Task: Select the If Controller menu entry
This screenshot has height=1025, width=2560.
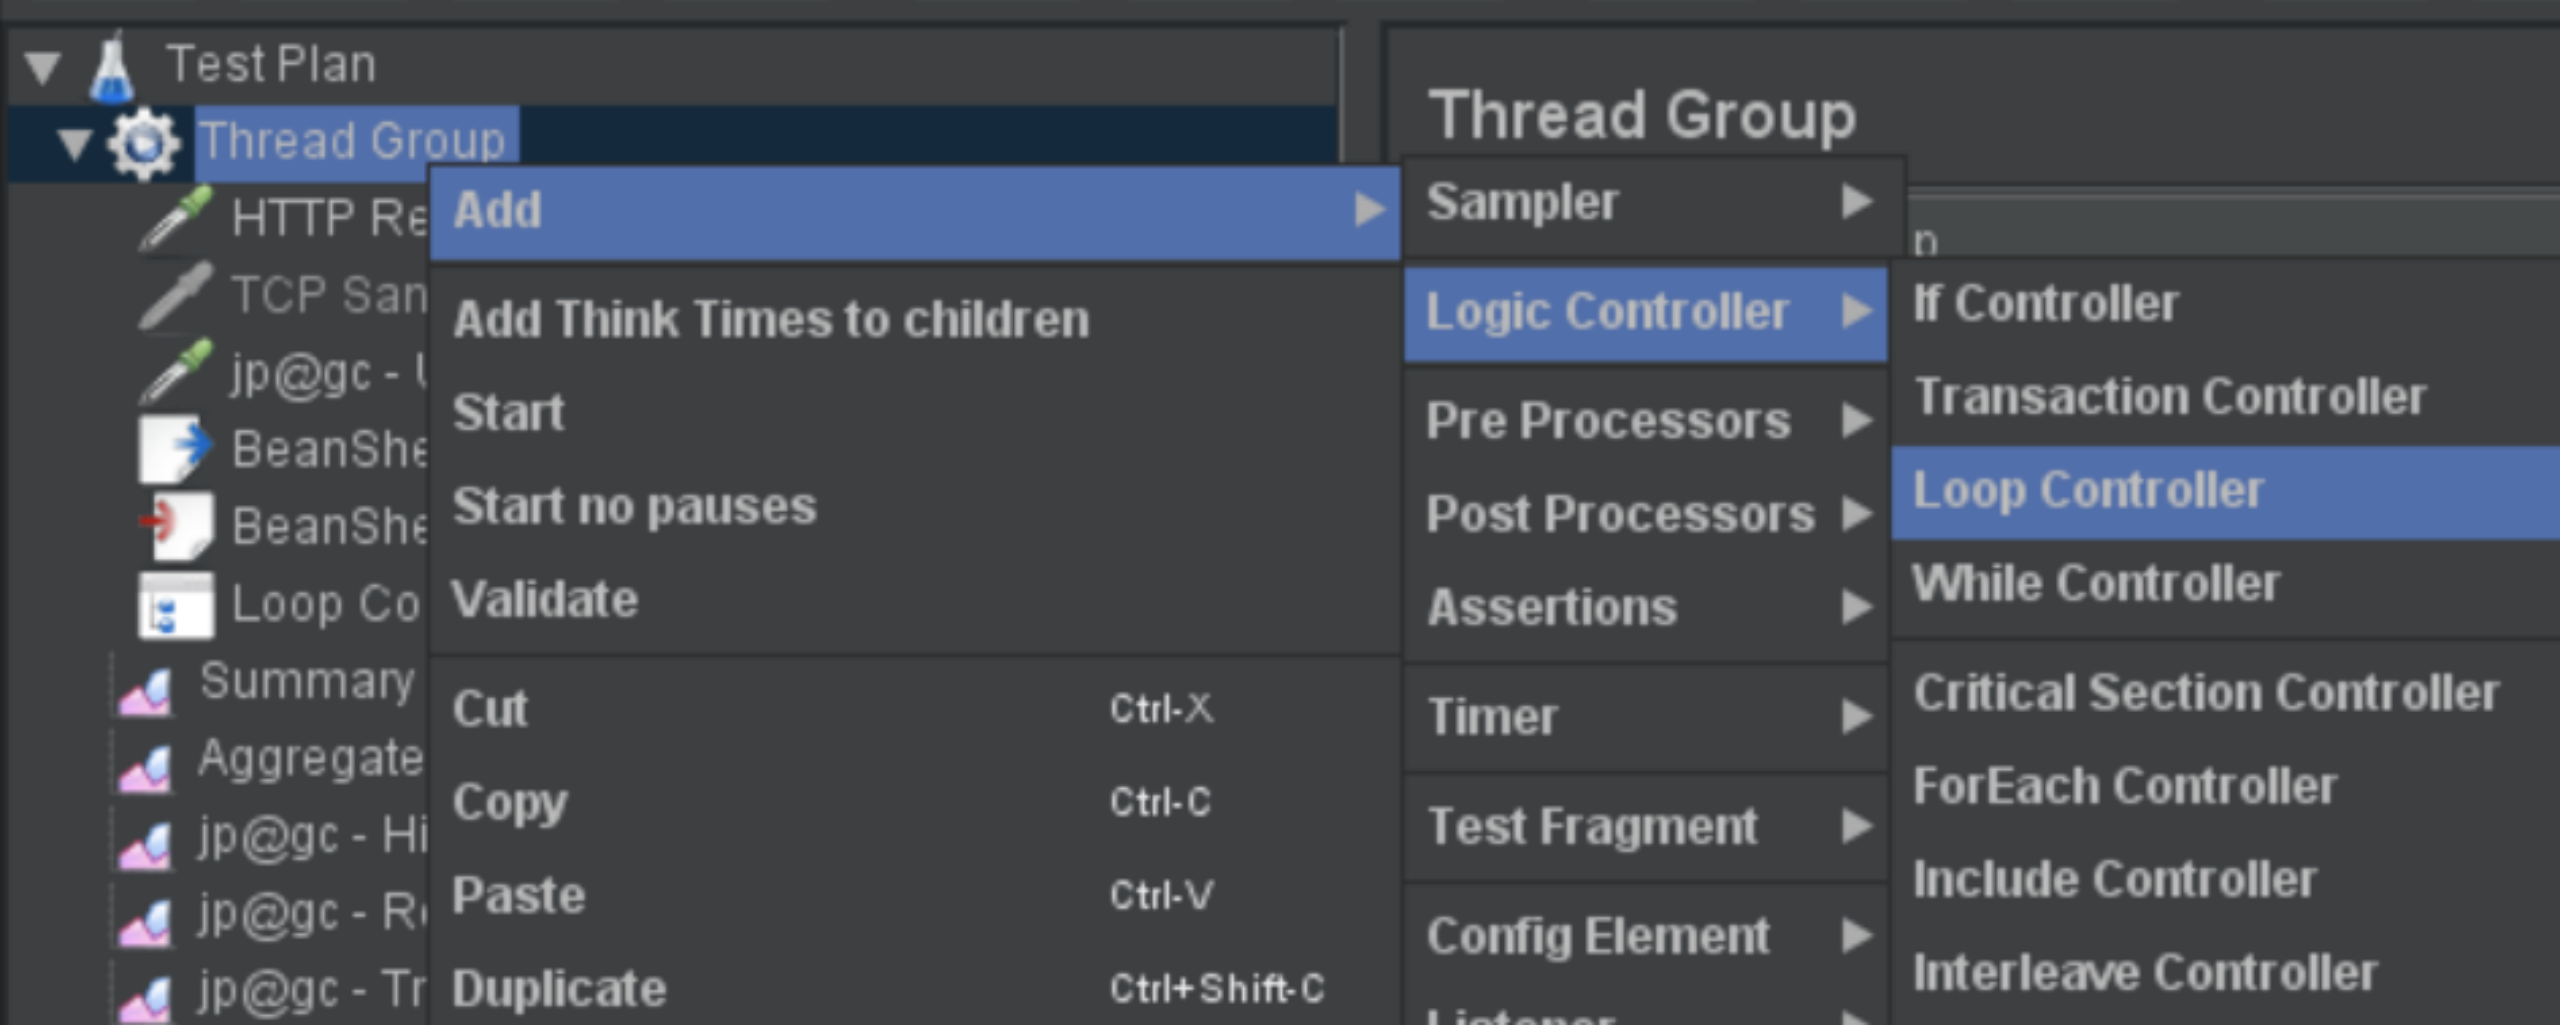Action: coord(2045,303)
